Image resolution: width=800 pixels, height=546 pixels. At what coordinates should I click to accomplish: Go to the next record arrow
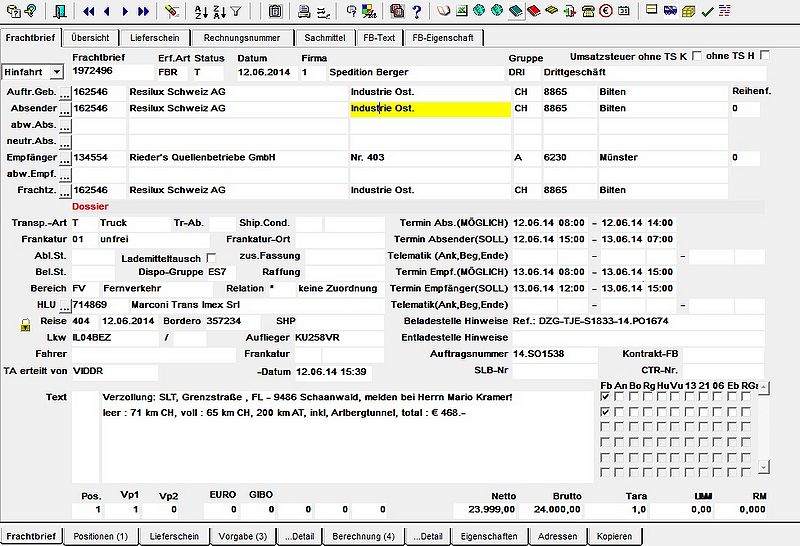point(125,11)
